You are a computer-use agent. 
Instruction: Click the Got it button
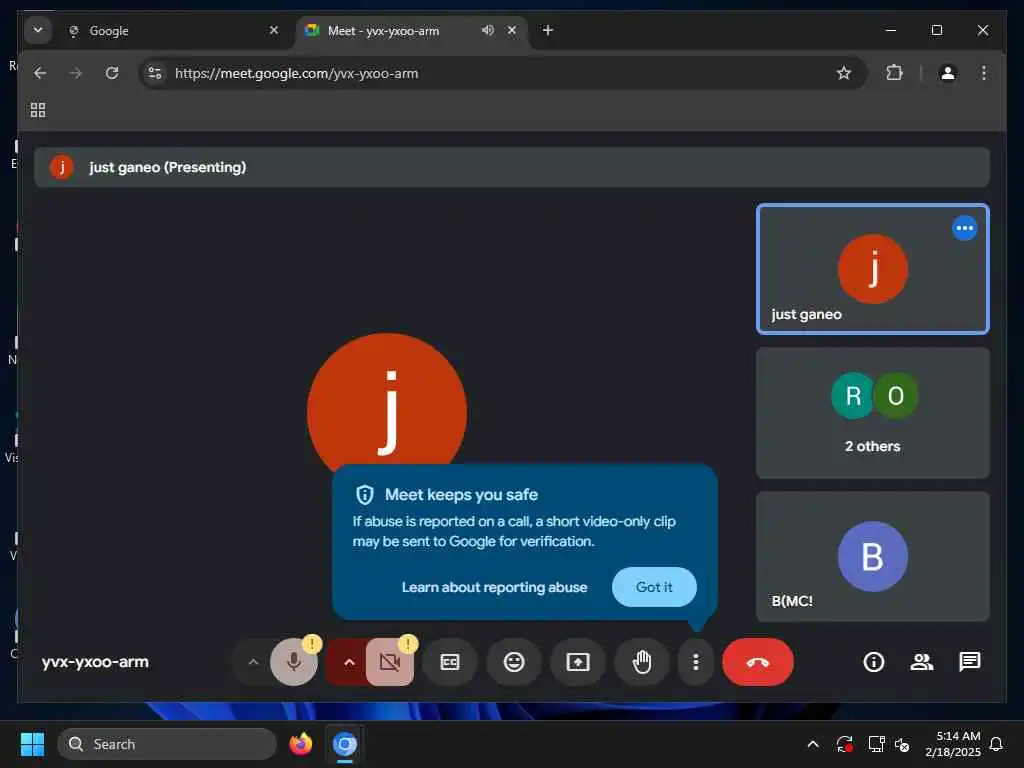[654, 586]
